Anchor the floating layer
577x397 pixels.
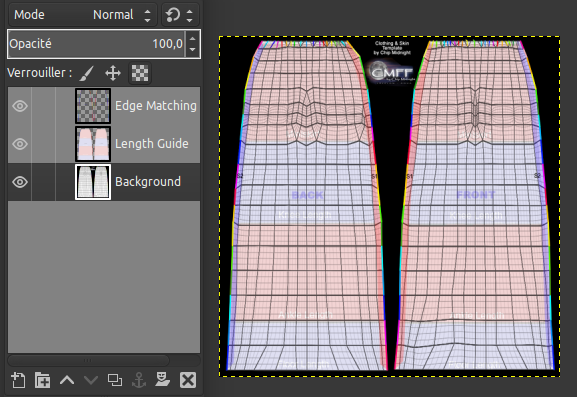139,380
